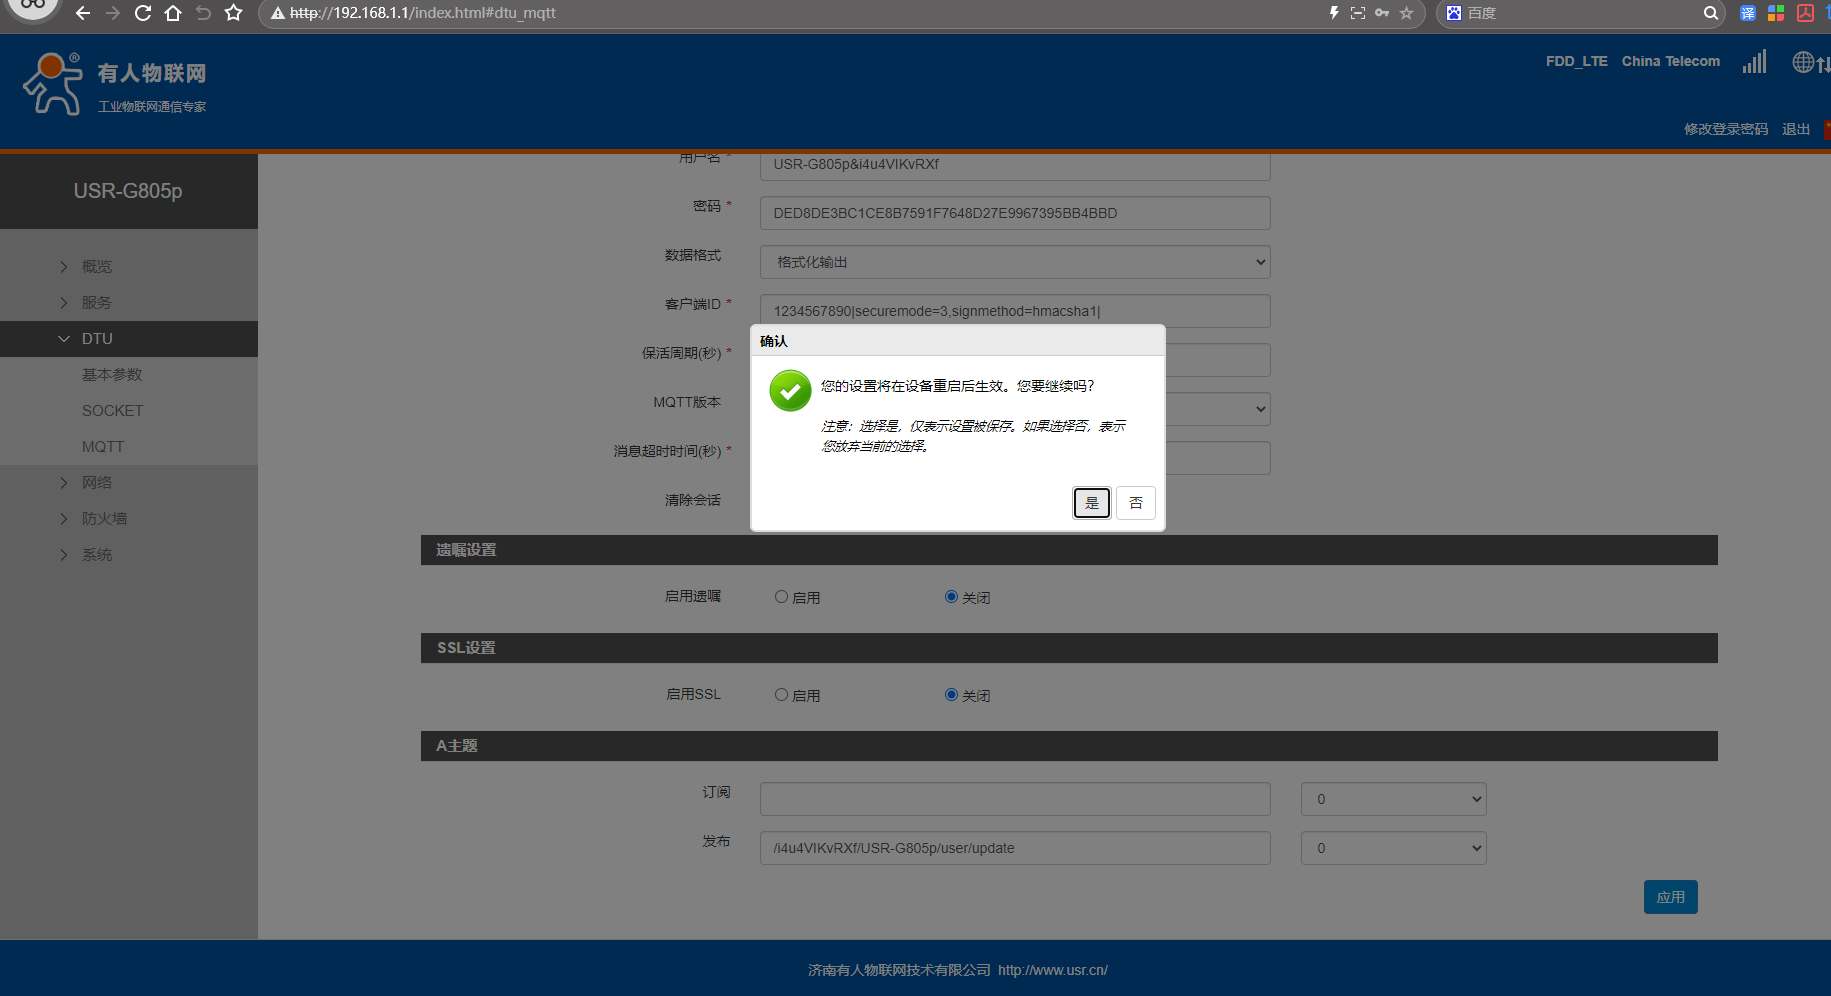Click the 修改登录密码 link

click(x=1725, y=129)
